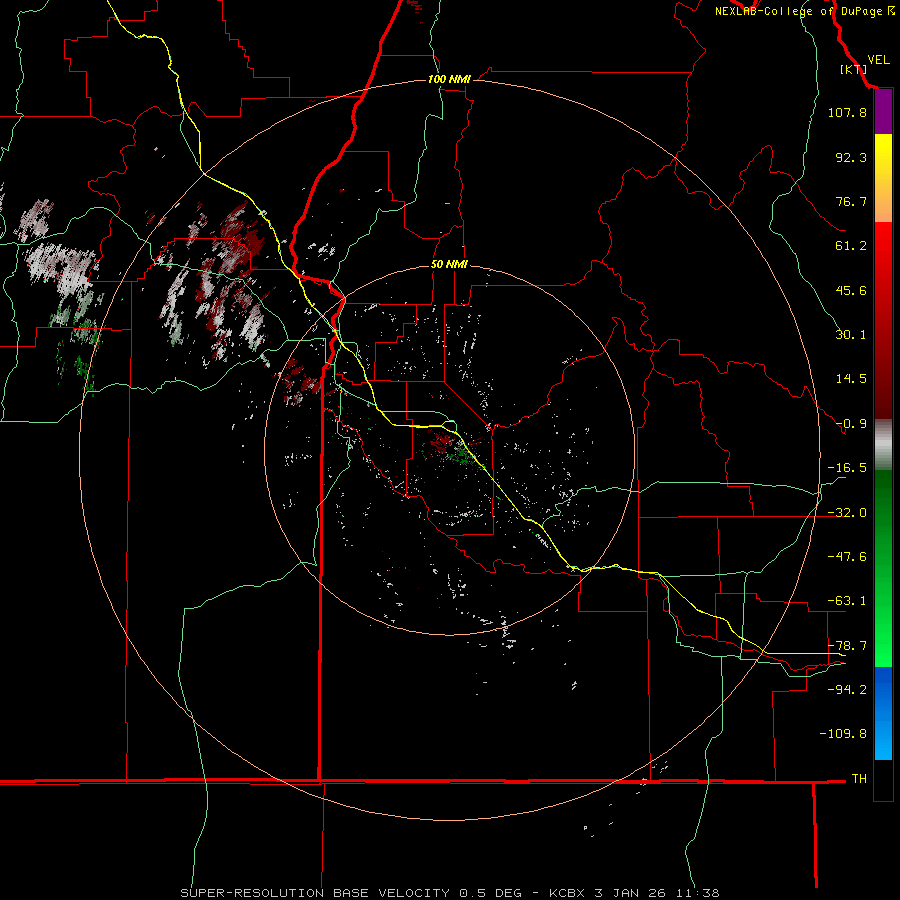
Task: Click the -0.9 velocity scale value
Action: tap(851, 424)
